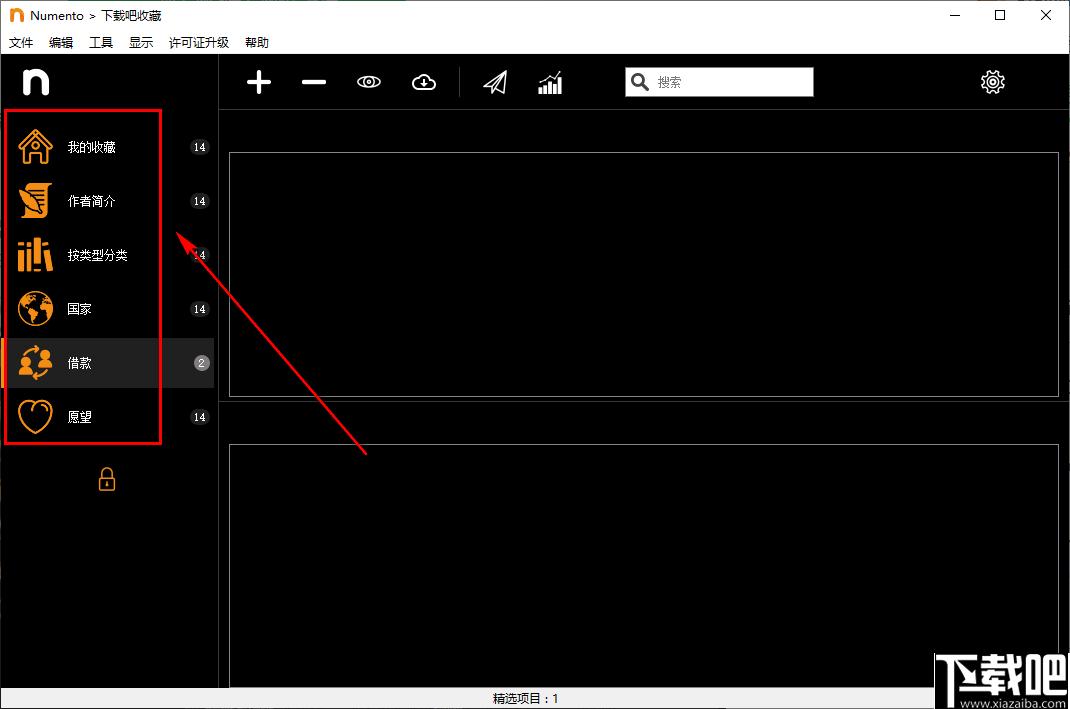Click the search magnifier icon
Screen dimensions: 1070x709
click(x=639, y=82)
